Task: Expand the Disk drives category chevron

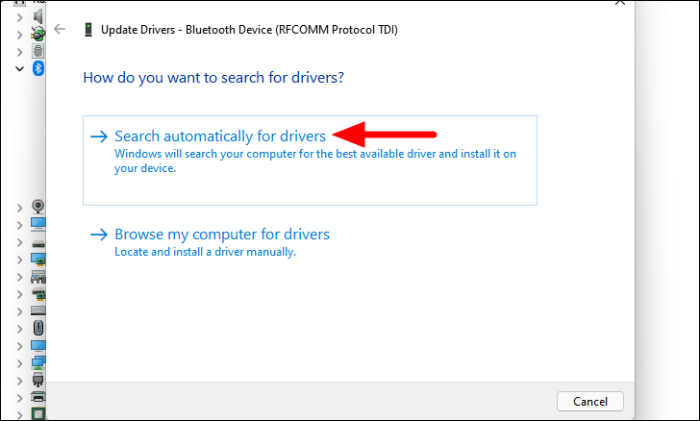Action: tap(19, 242)
